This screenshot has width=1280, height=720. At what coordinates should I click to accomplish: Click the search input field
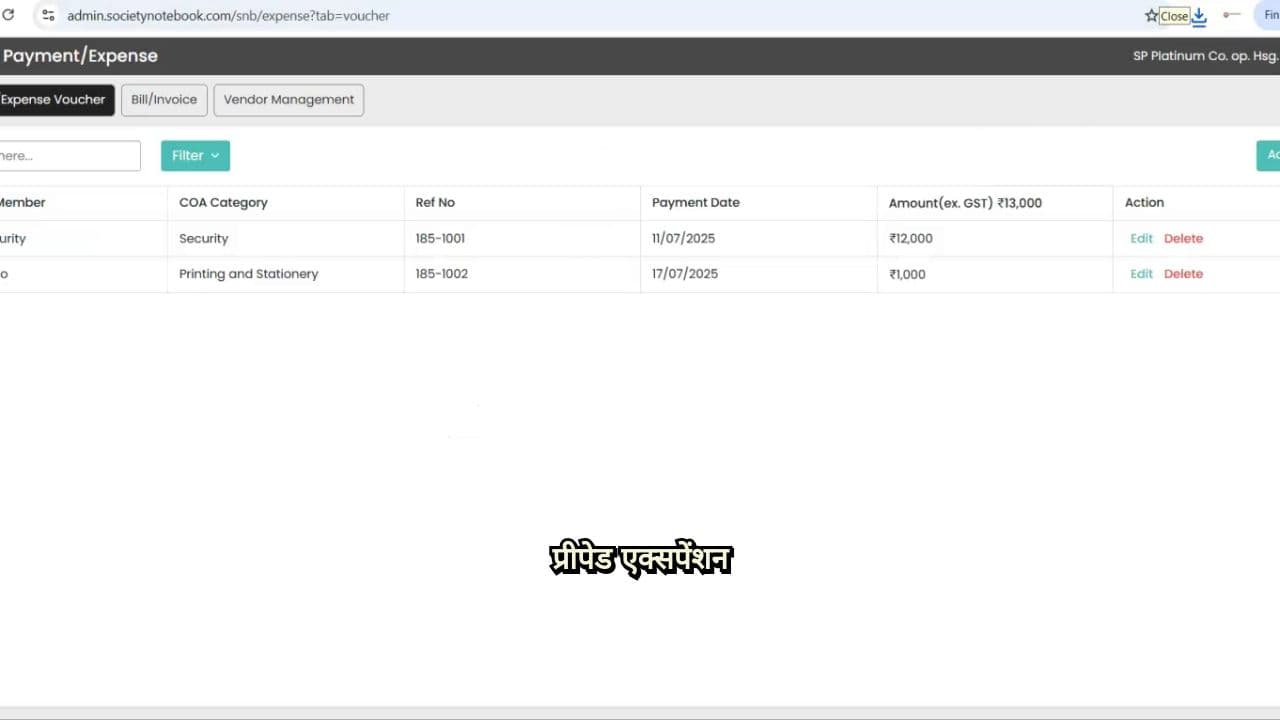coord(68,156)
